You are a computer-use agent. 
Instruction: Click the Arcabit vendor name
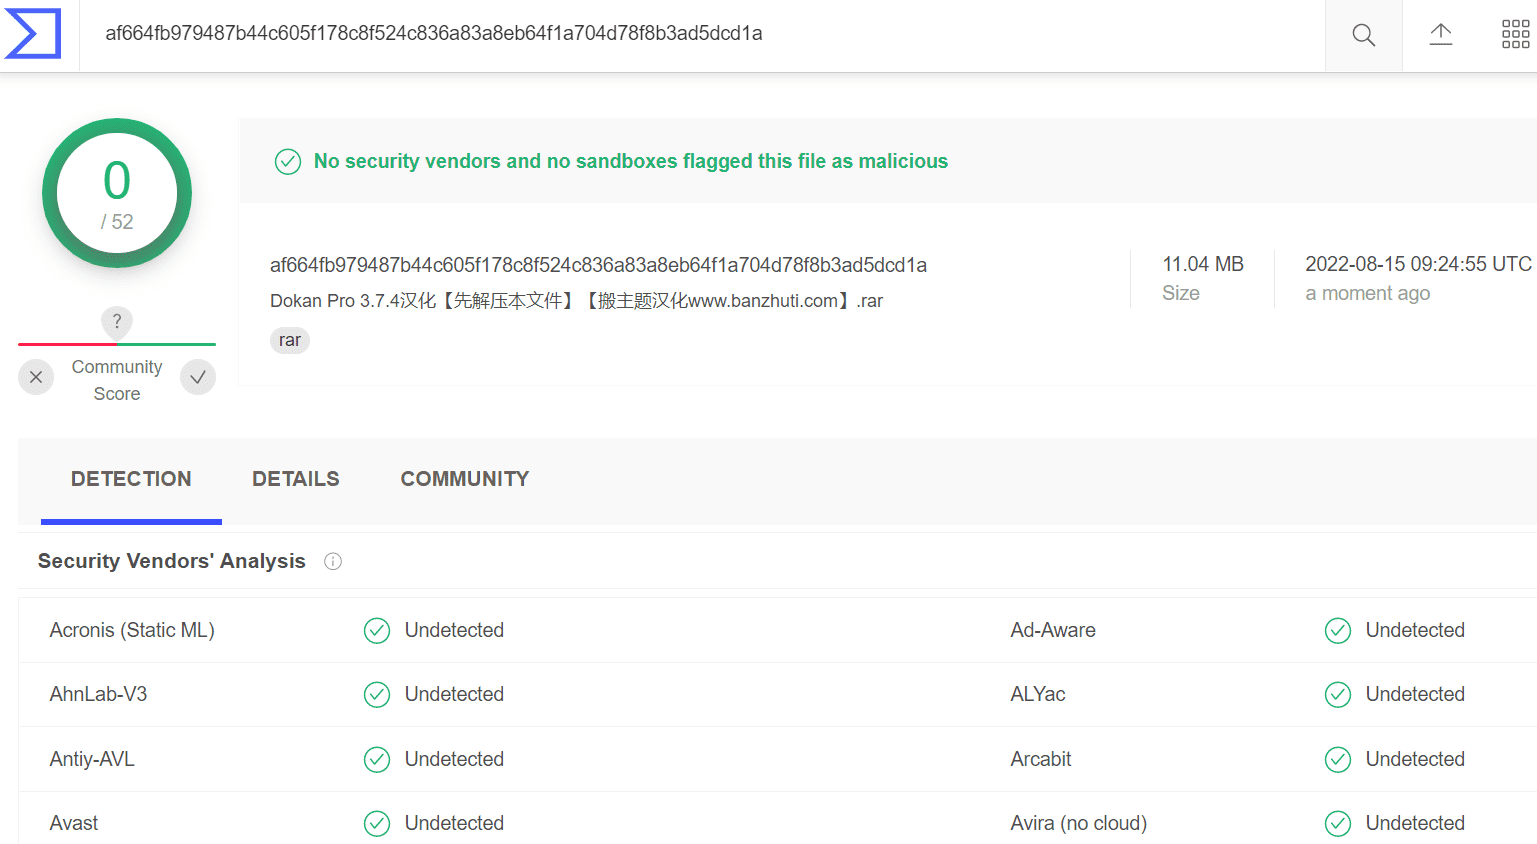(1041, 760)
